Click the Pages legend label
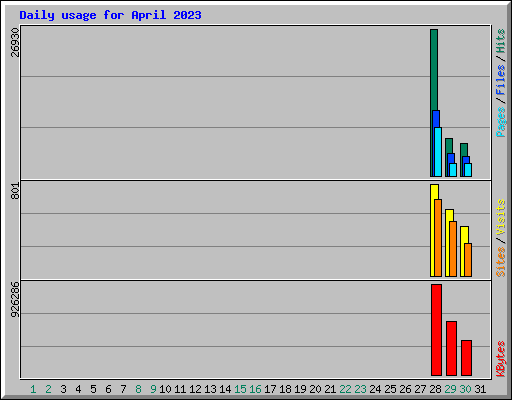512x400 pixels. coord(500,122)
